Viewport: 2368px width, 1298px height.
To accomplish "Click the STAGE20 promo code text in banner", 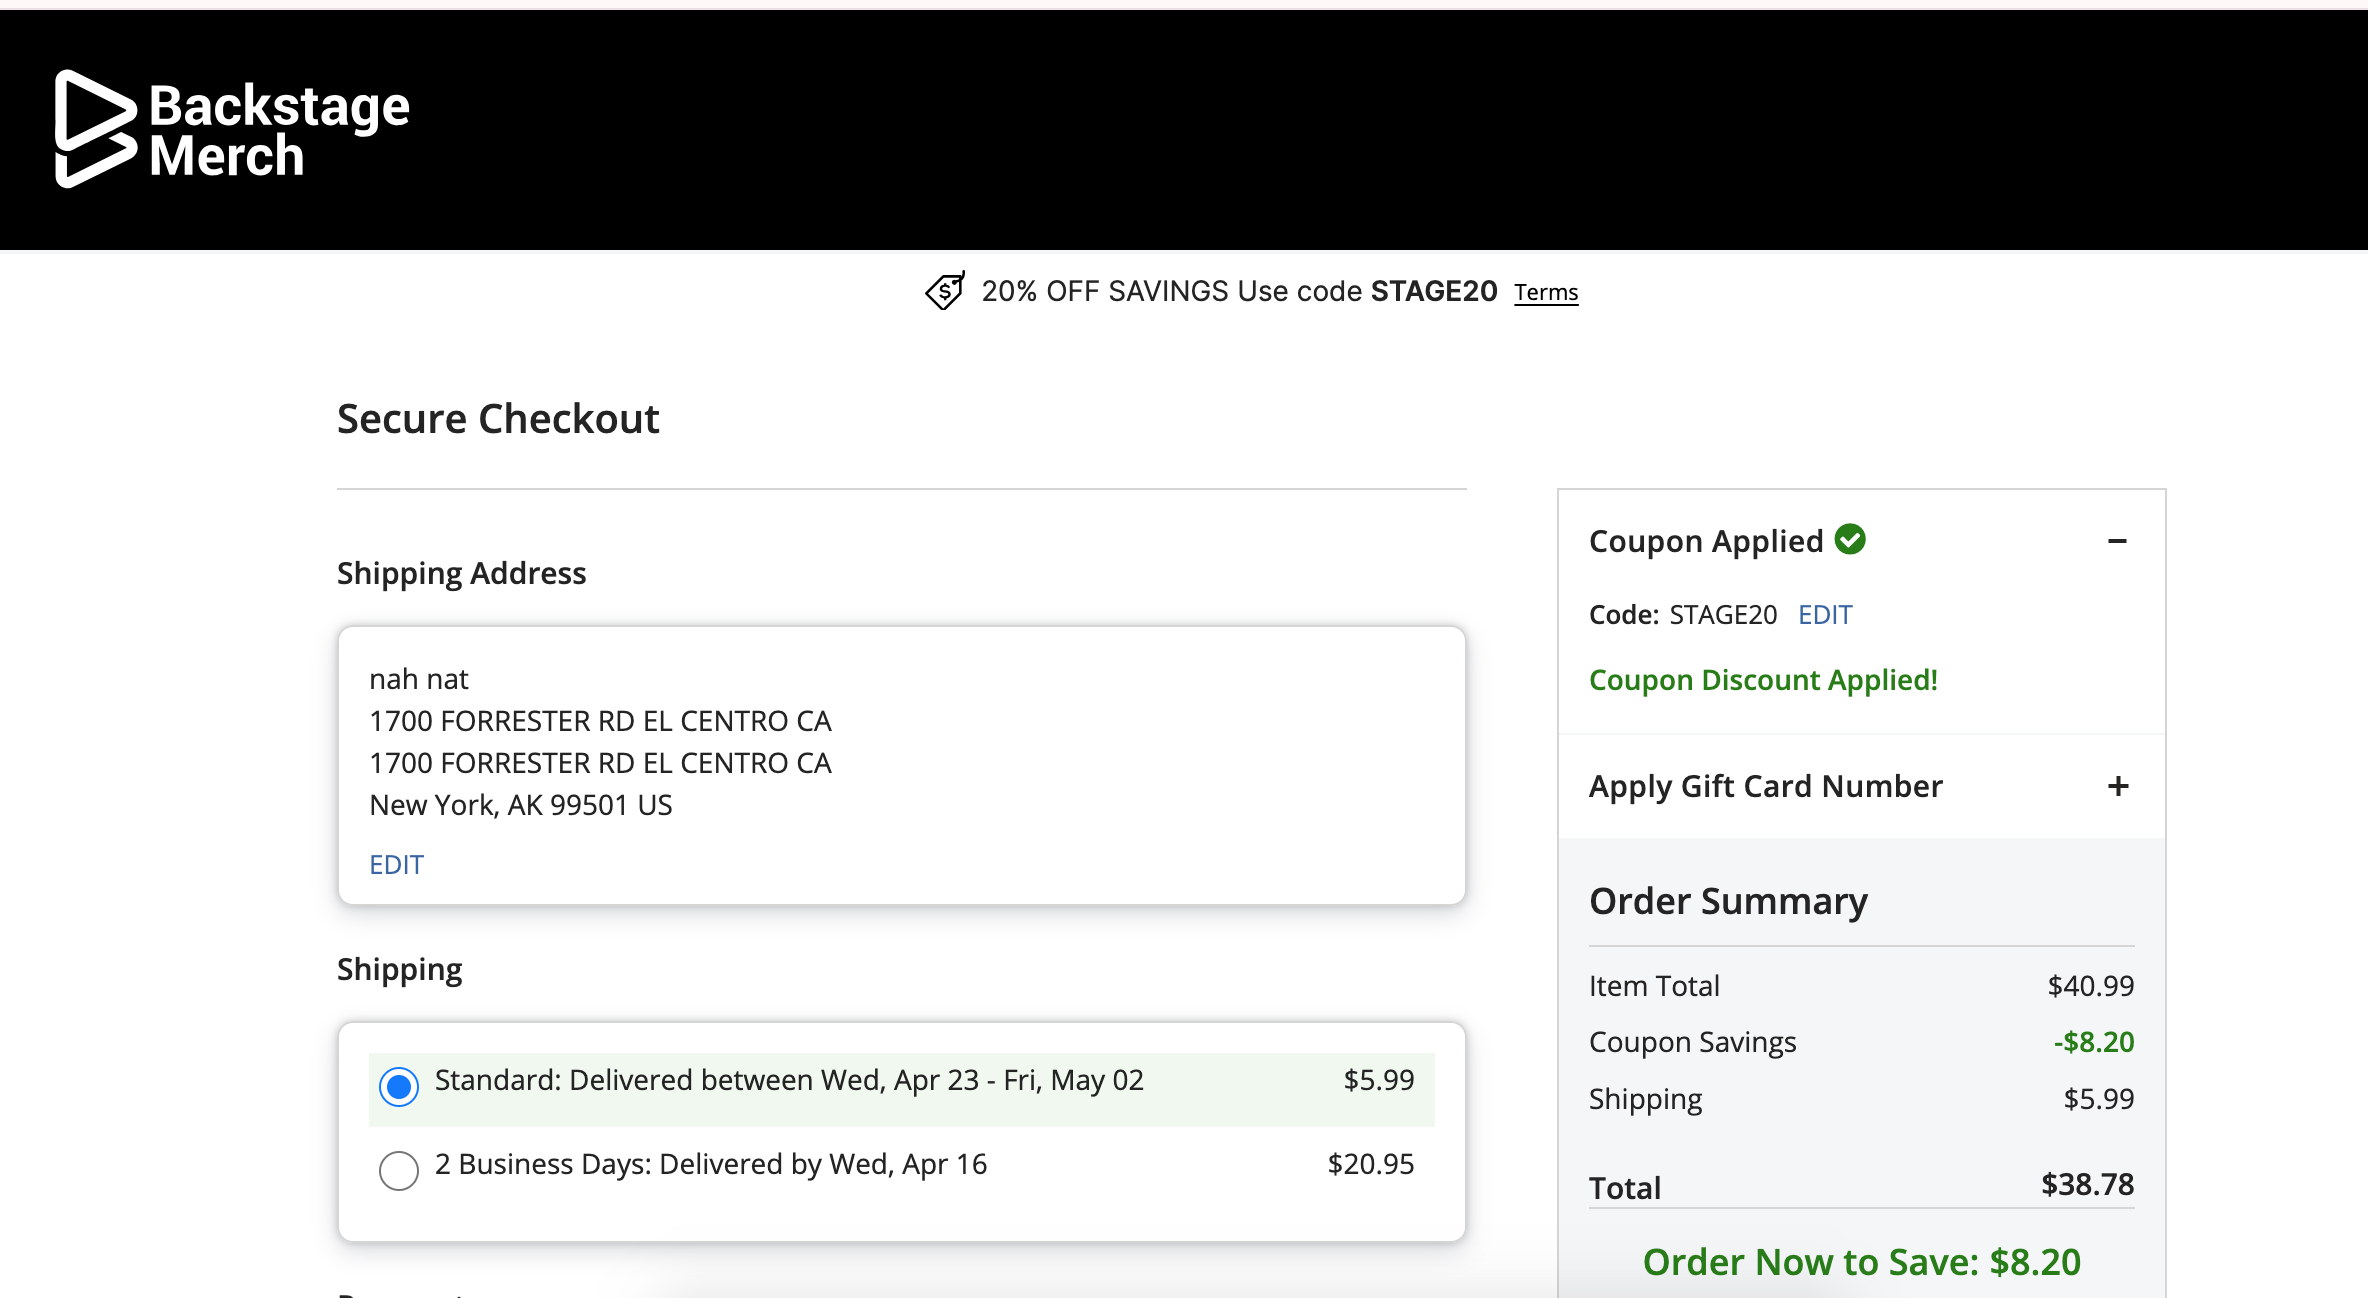I will [1433, 291].
